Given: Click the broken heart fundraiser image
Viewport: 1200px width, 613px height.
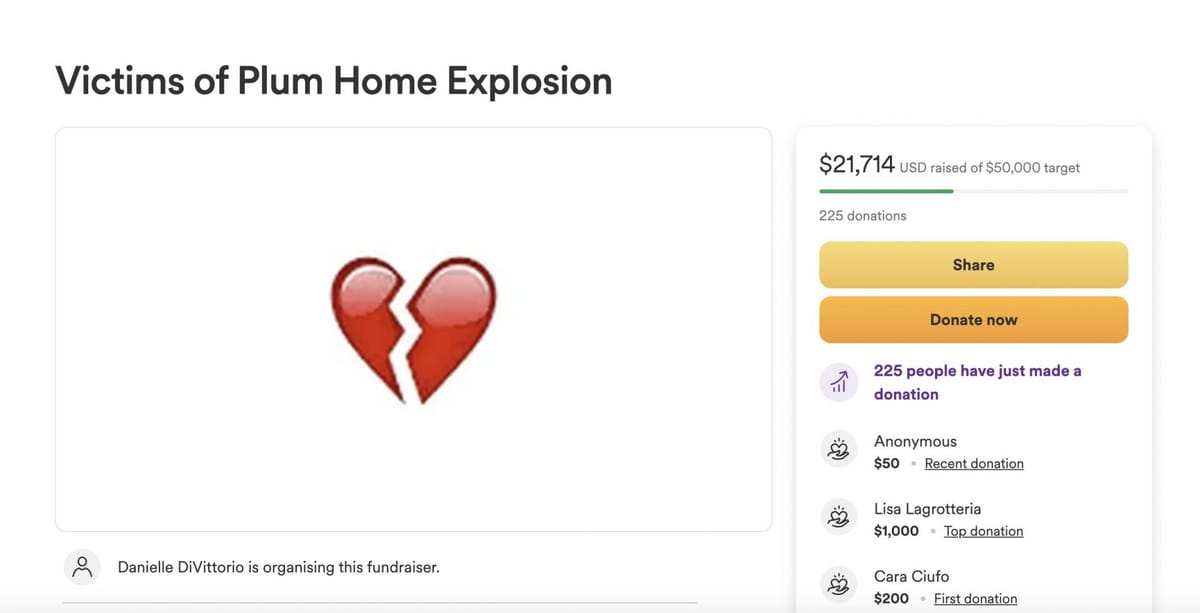Looking at the screenshot, I should 413,330.
